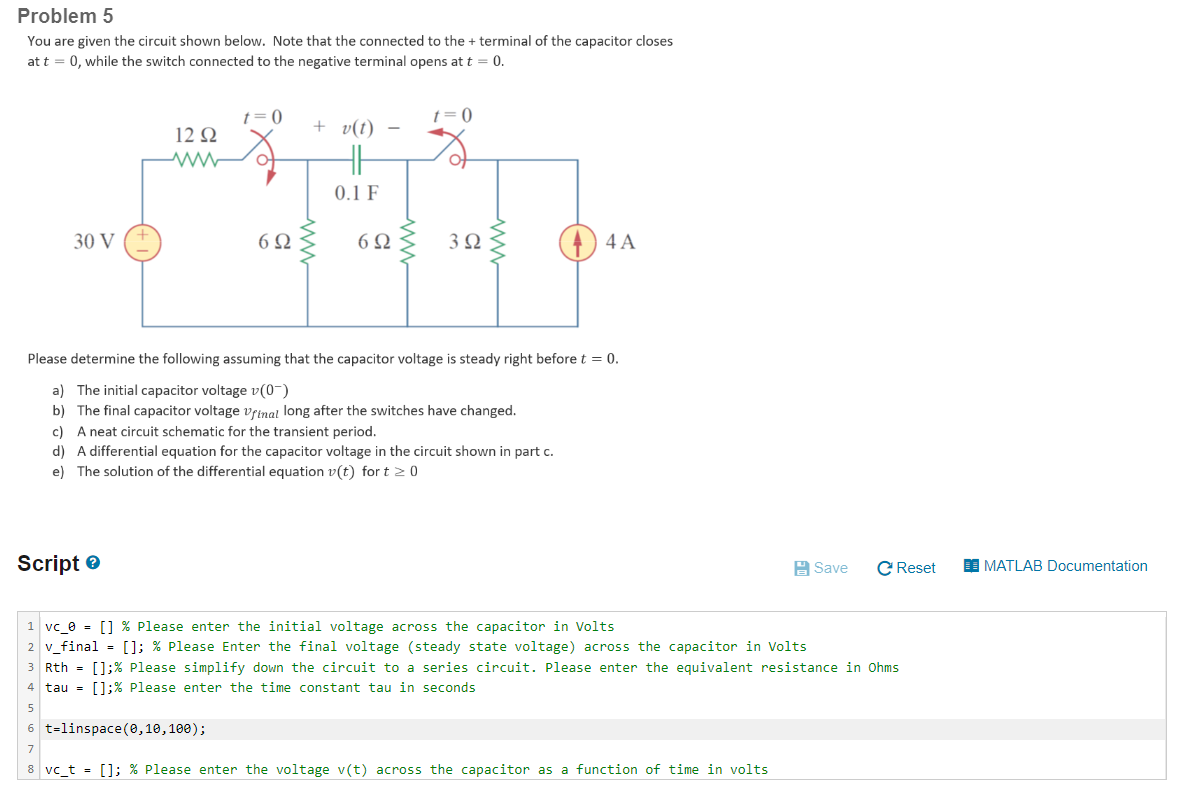Click the 30 V voltage source symbol
Screen dimensions: 1187x792
point(142,242)
